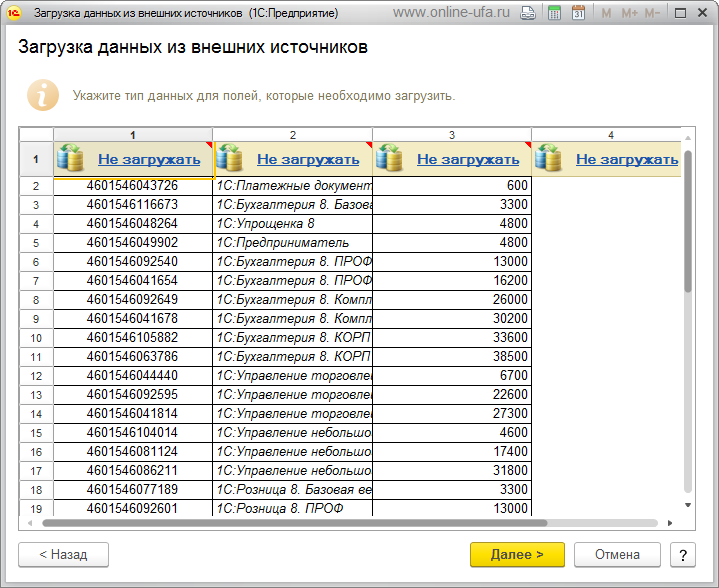Click the database icon in column 4 header
Screen dimensions: 719x588
(x=548, y=158)
